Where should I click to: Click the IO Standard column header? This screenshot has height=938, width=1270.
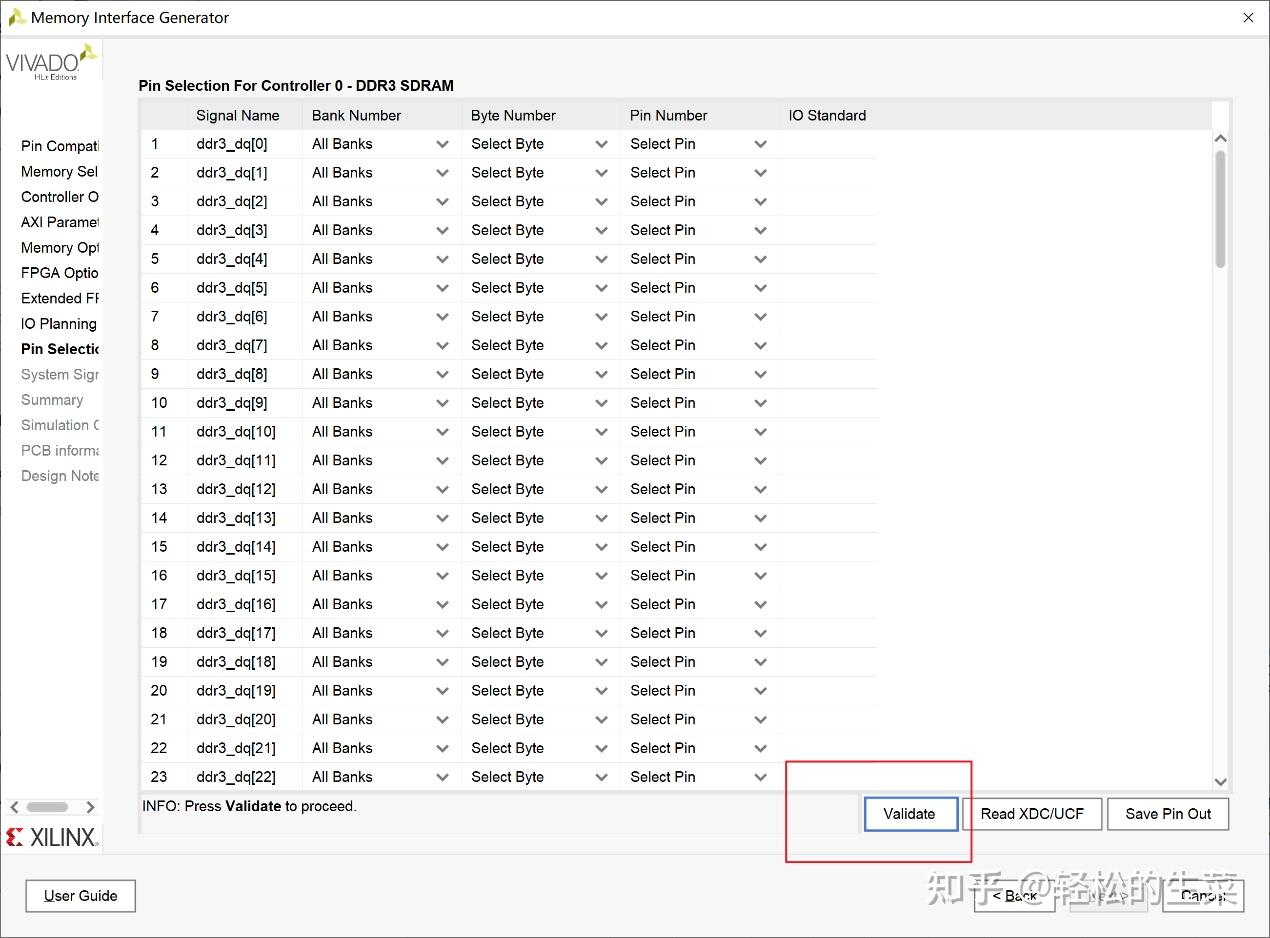tap(827, 116)
